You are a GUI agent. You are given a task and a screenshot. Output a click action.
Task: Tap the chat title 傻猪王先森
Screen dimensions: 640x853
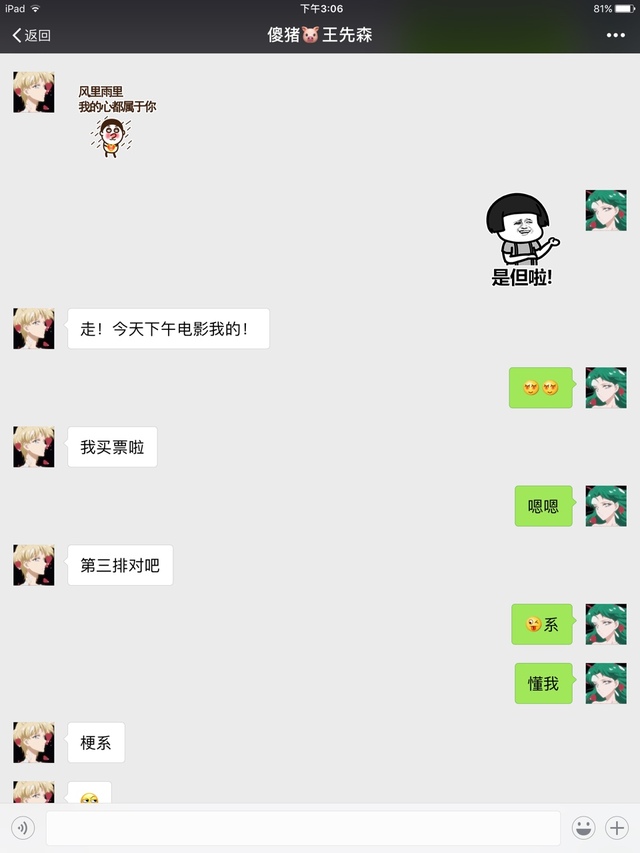(319, 35)
